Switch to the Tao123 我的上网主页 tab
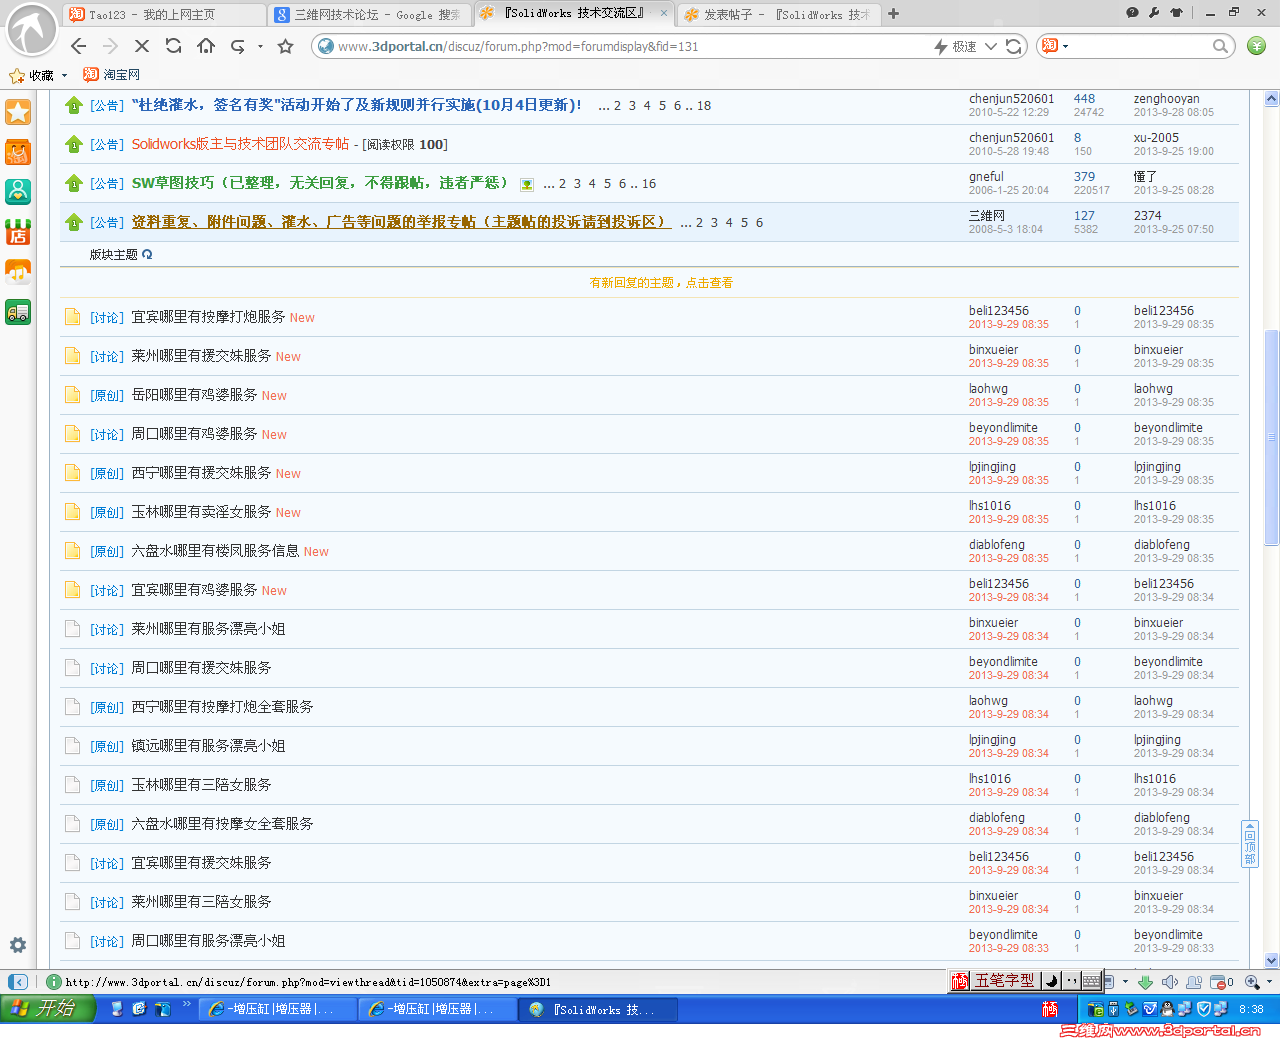The height and width of the screenshot is (1044, 1280). (x=164, y=14)
